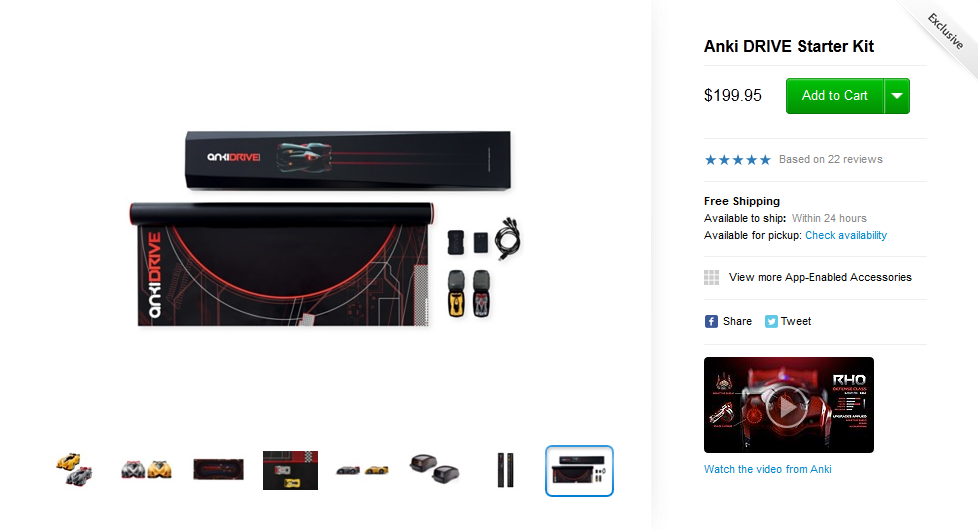The width and height of the screenshot is (979, 532).
Task: Select the charging pods thumbnail
Action: [435, 469]
